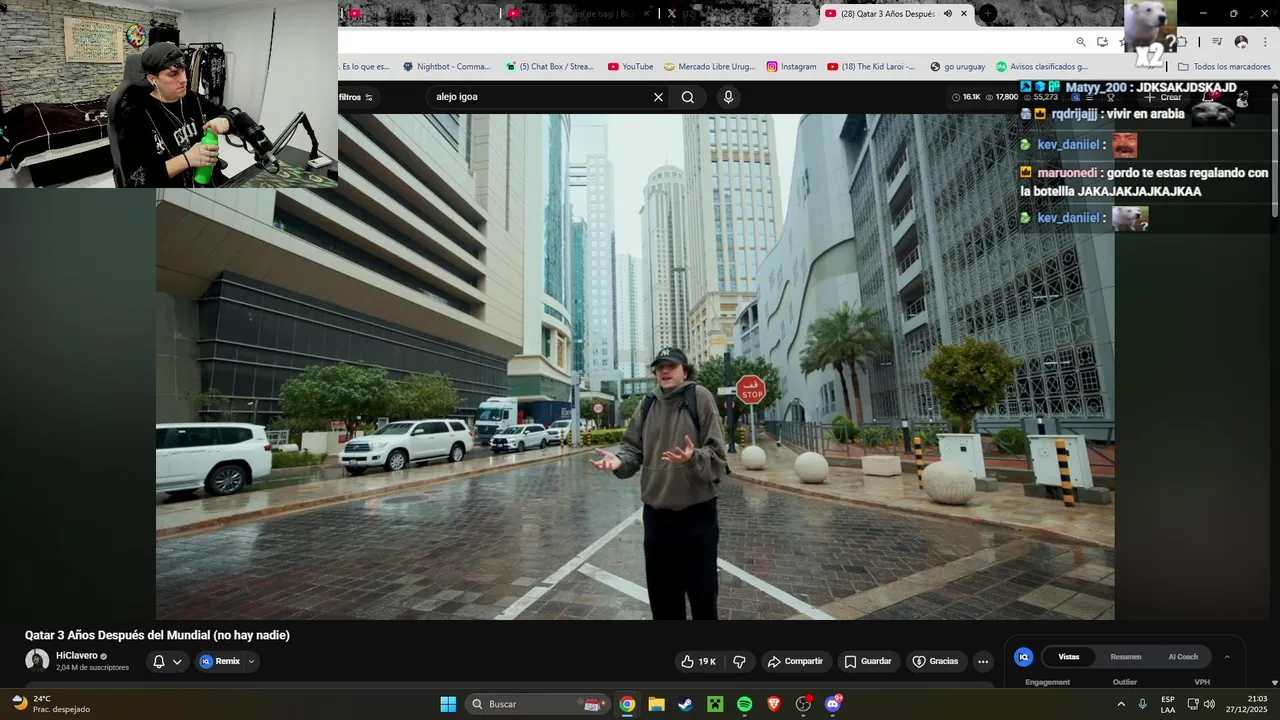The width and height of the screenshot is (1280, 720).
Task: Open the Instagram bookmark
Action: (x=791, y=67)
